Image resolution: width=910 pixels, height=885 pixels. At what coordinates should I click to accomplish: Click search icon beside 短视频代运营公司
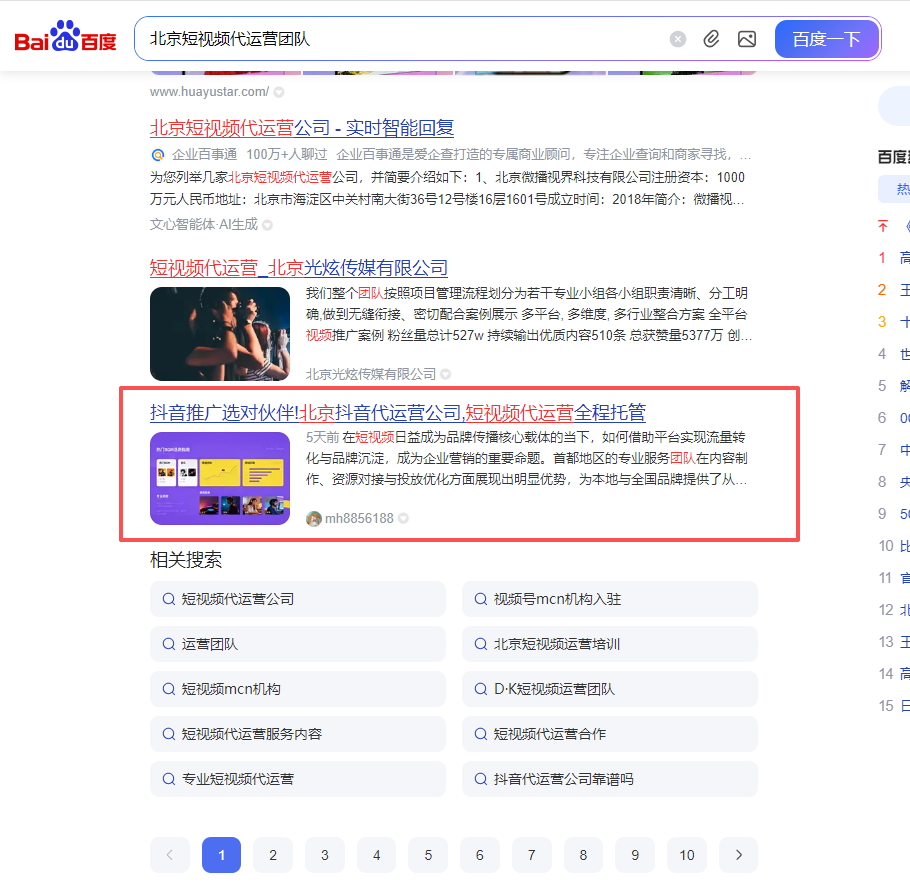[169, 599]
